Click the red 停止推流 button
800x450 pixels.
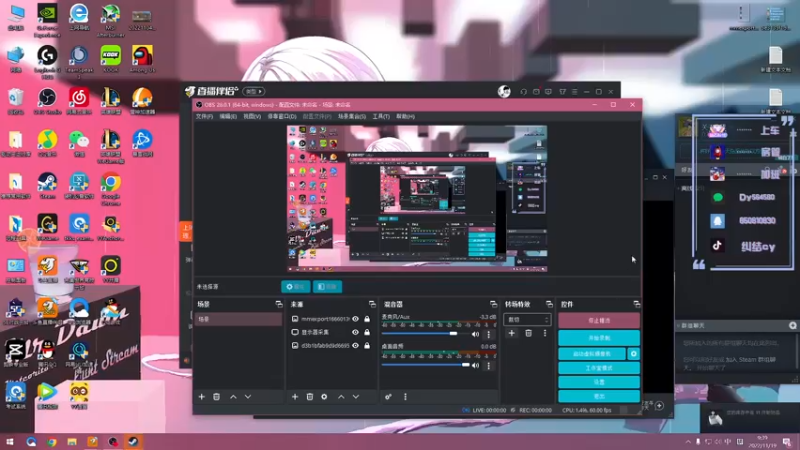[599, 320]
